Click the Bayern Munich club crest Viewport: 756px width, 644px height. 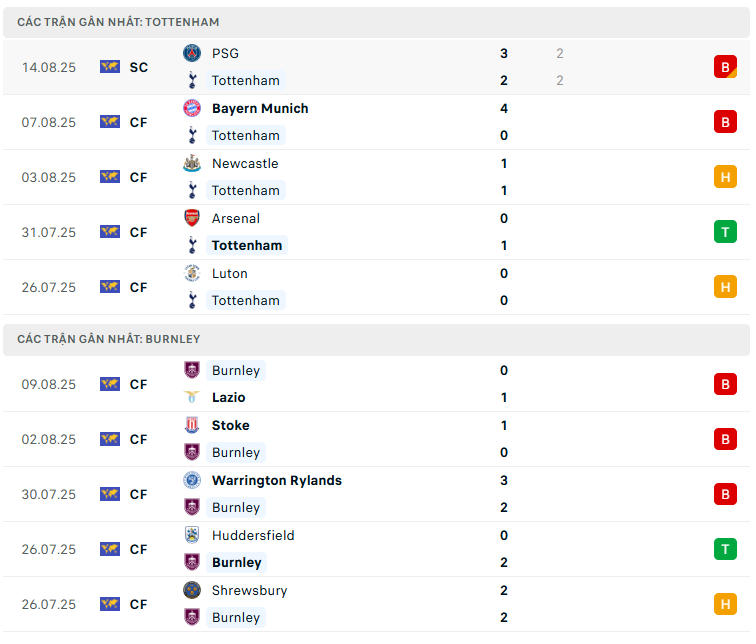tap(192, 108)
